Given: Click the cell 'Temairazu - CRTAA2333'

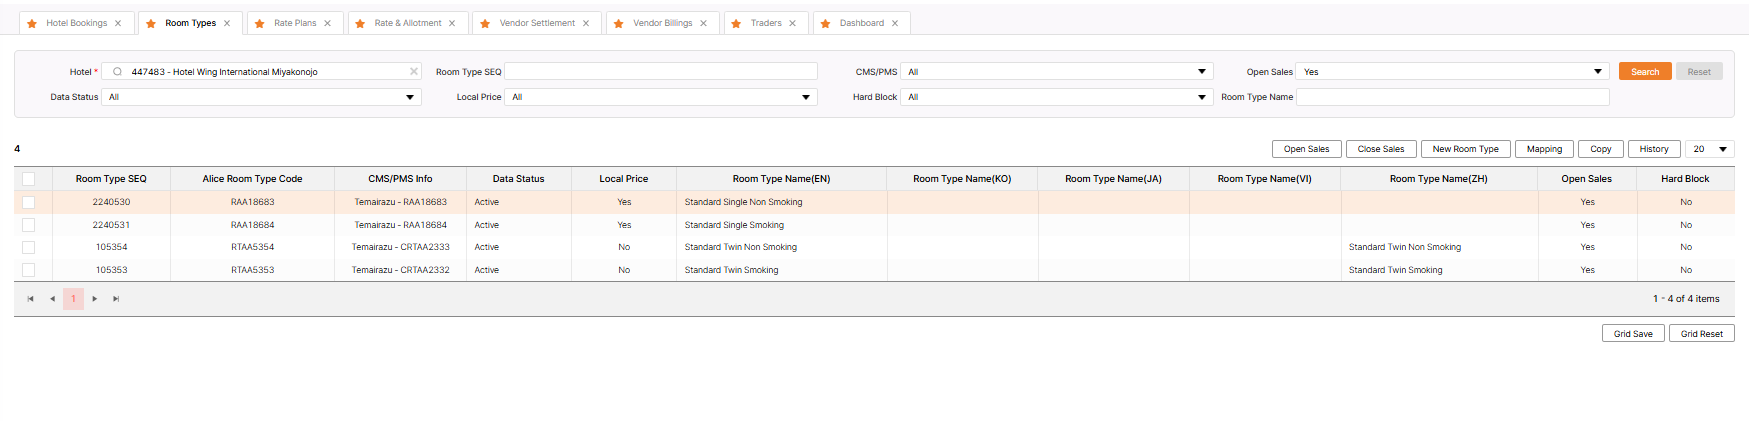Looking at the screenshot, I should pyautogui.click(x=400, y=247).
